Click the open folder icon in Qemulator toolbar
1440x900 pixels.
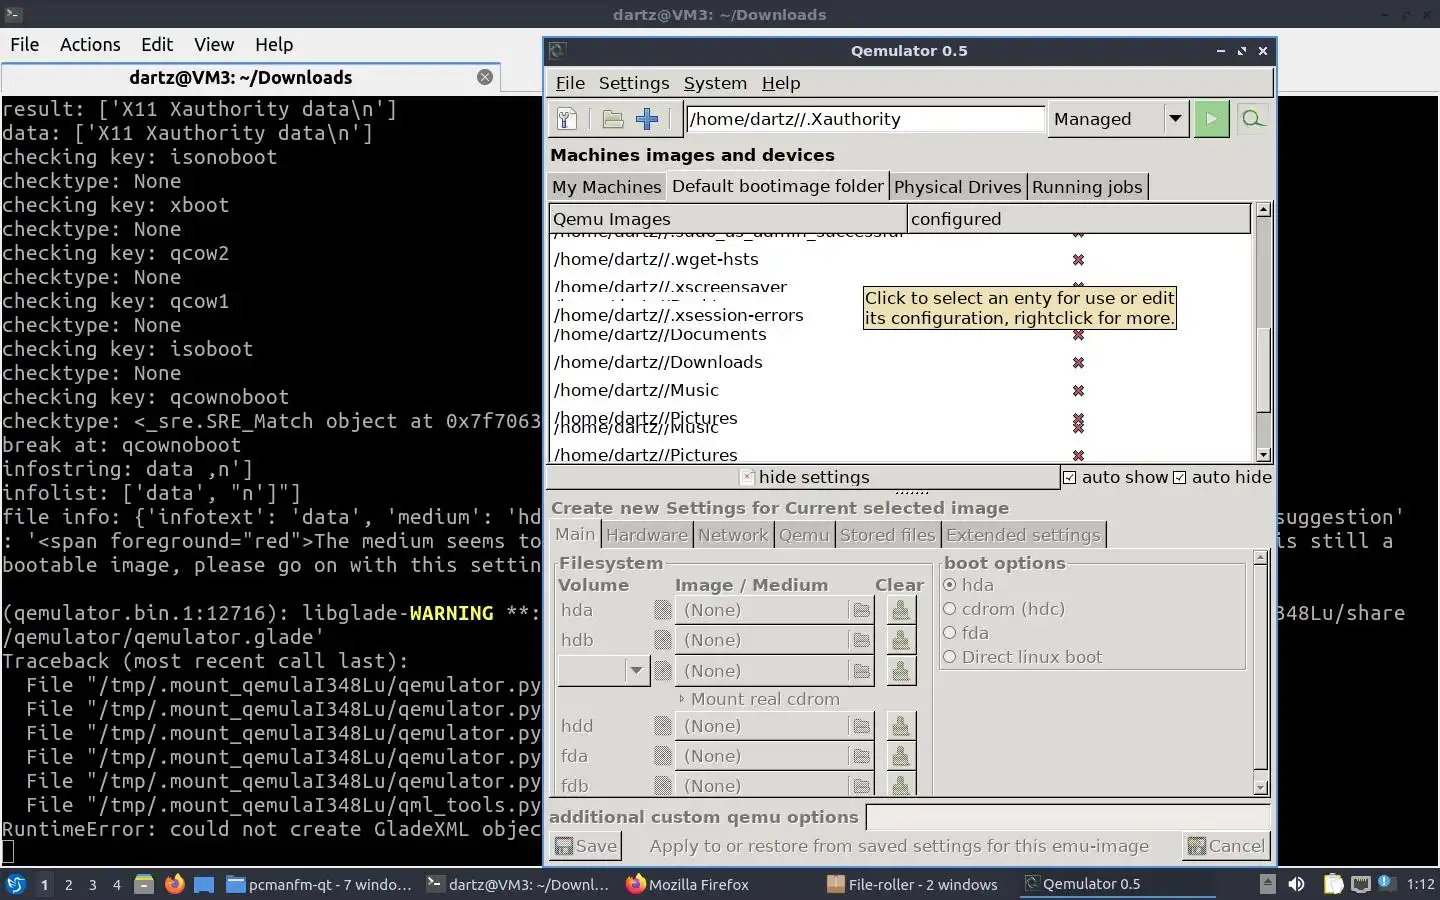(x=613, y=119)
